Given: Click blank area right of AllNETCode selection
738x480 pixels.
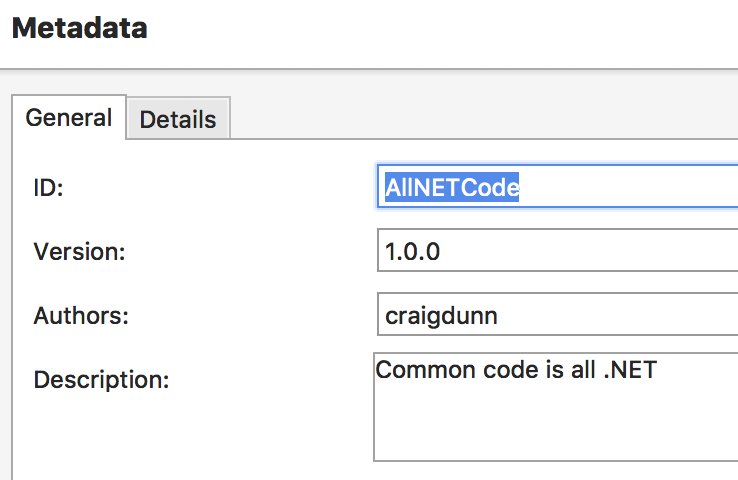Looking at the screenshot, I should pyautogui.click(x=630, y=187).
